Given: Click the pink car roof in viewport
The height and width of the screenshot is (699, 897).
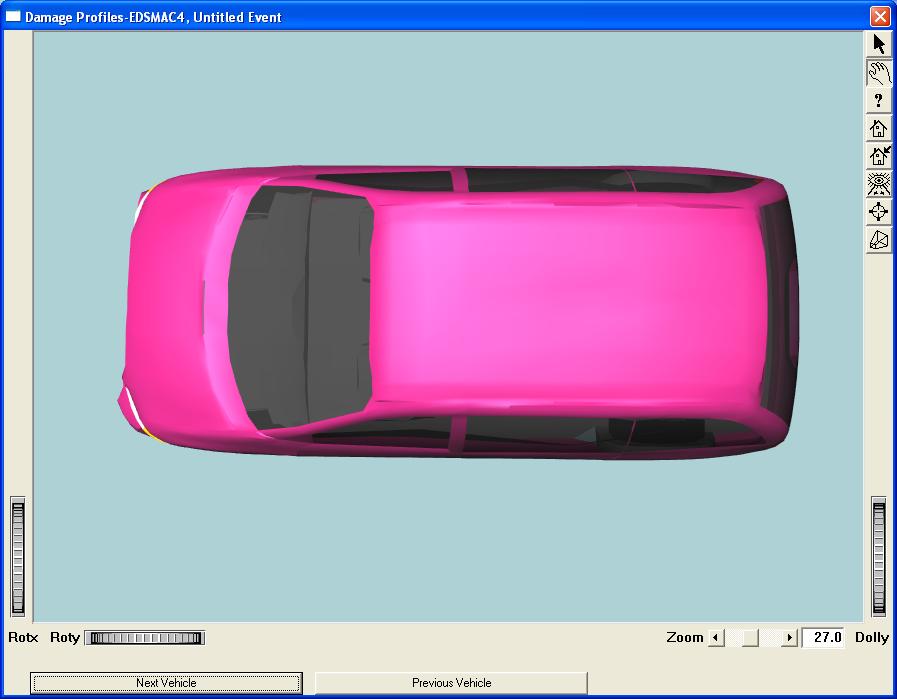Looking at the screenshot, I should 560,305.
